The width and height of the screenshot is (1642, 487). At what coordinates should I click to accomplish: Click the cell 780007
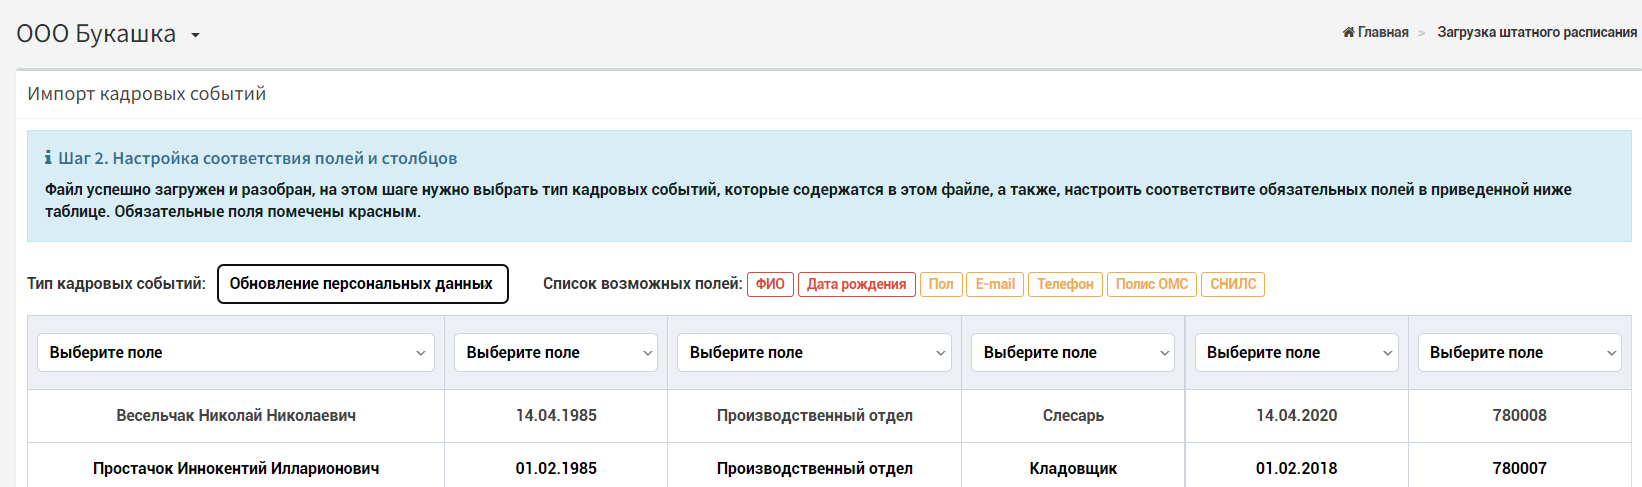coord(1520,466)
